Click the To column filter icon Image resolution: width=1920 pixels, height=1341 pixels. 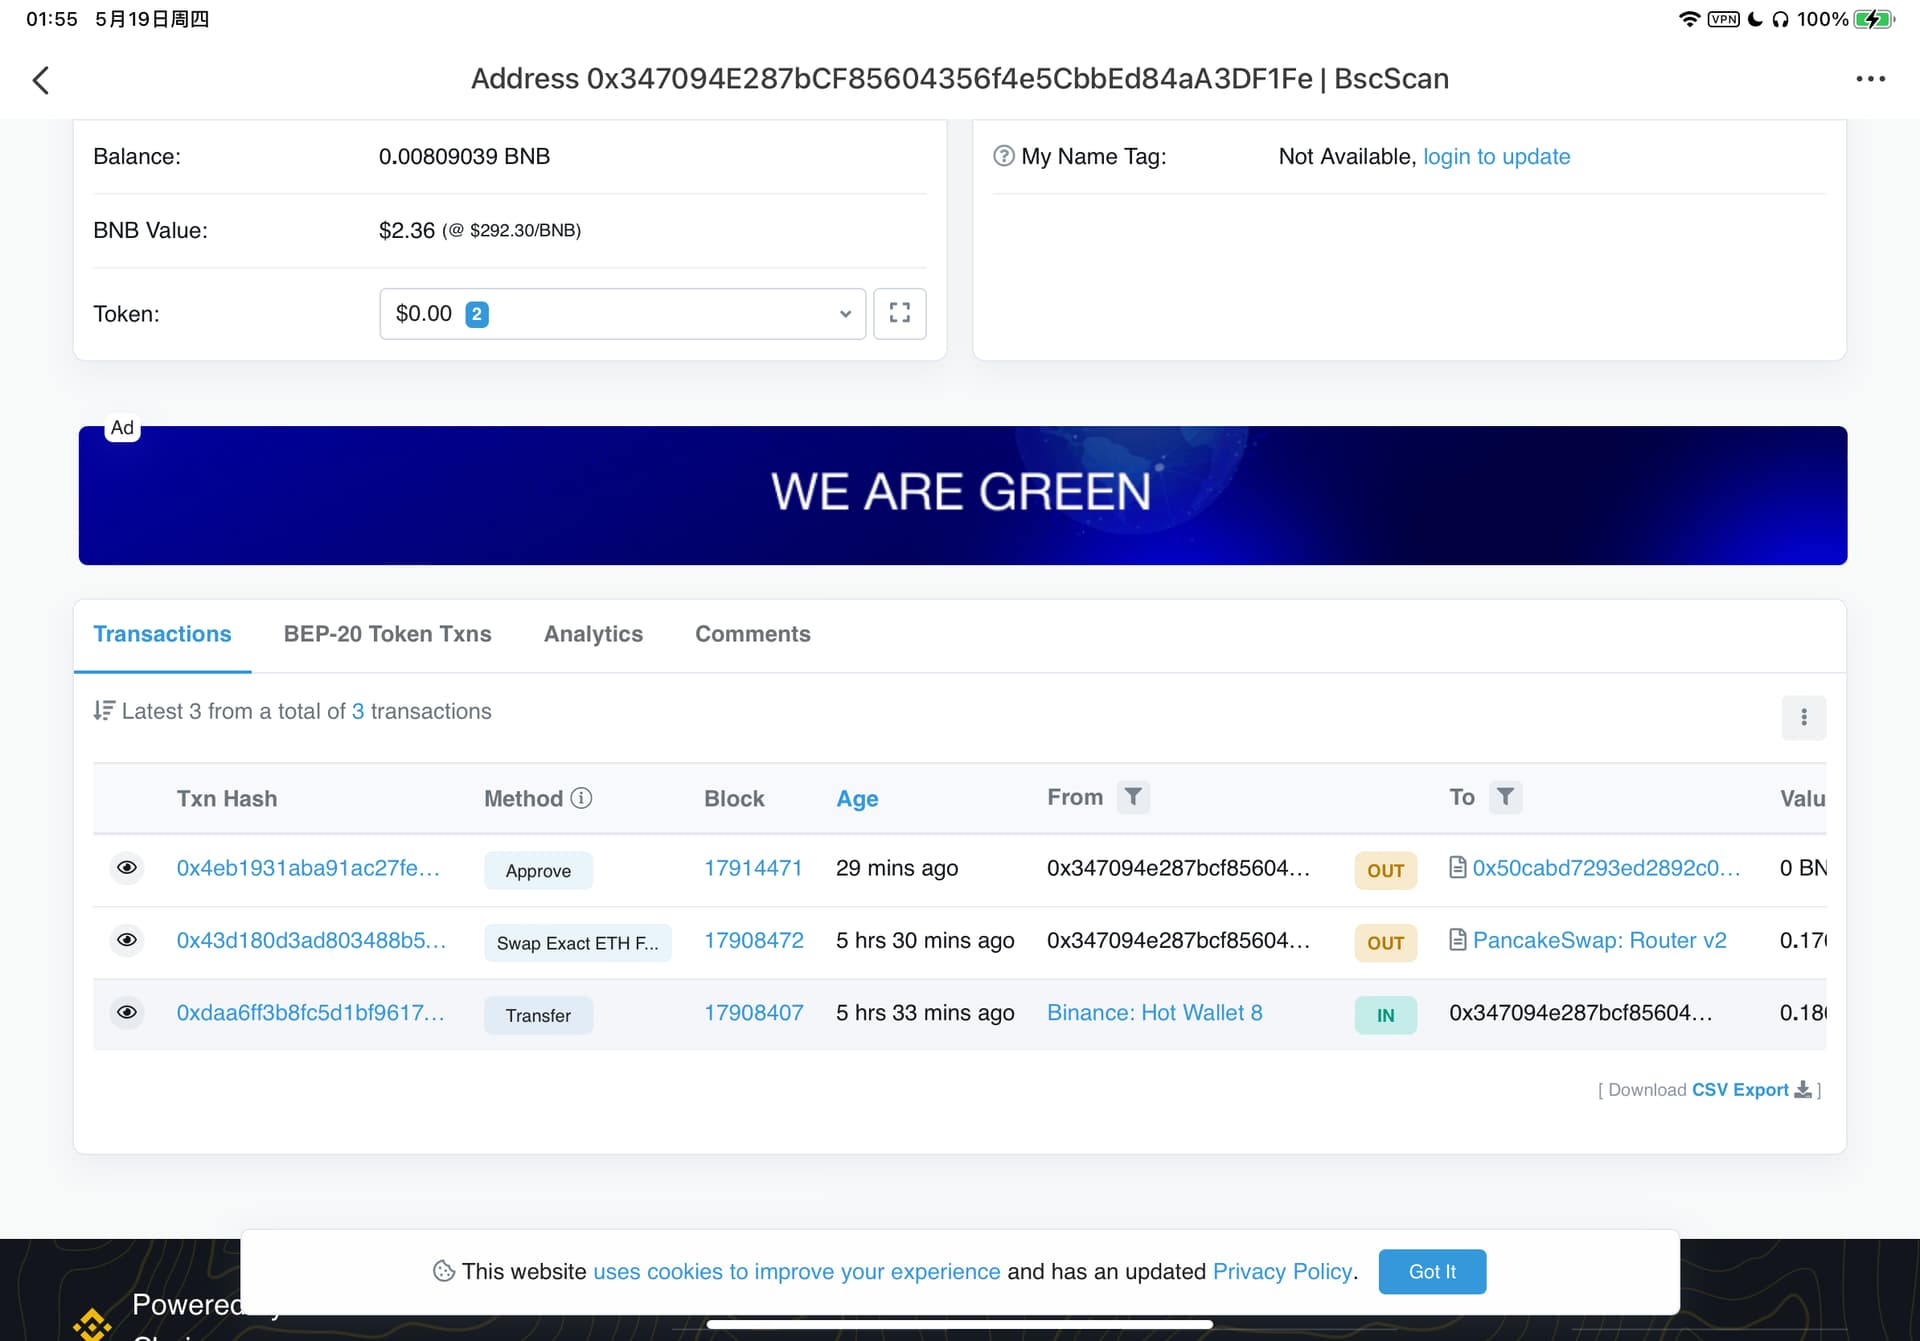(1505, 797)
